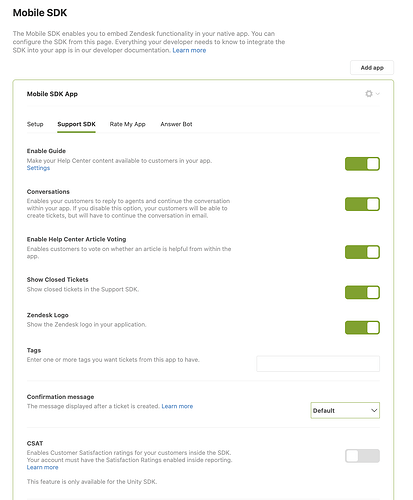Go to the Answer Bot tab

coord(176,124)
